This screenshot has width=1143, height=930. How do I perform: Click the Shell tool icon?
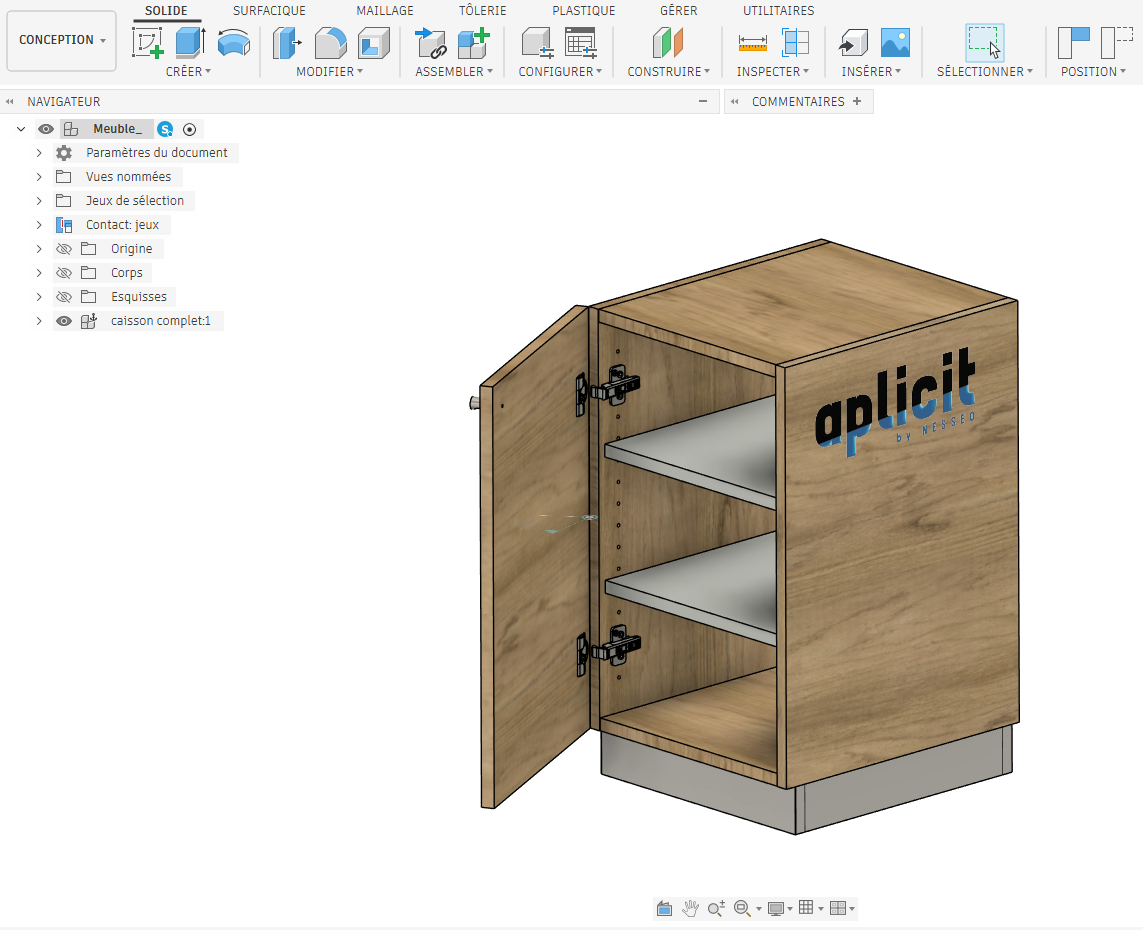coord(374,42)
